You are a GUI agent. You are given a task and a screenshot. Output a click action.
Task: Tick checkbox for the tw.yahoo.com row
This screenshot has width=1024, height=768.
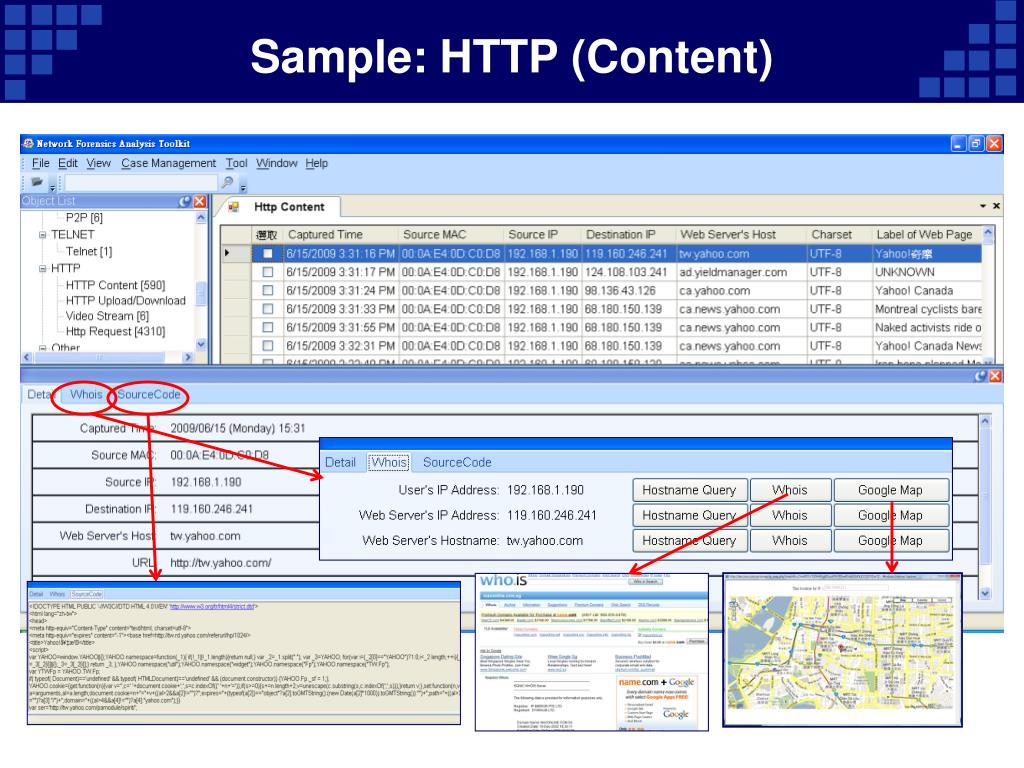click(x=268, y=253)
